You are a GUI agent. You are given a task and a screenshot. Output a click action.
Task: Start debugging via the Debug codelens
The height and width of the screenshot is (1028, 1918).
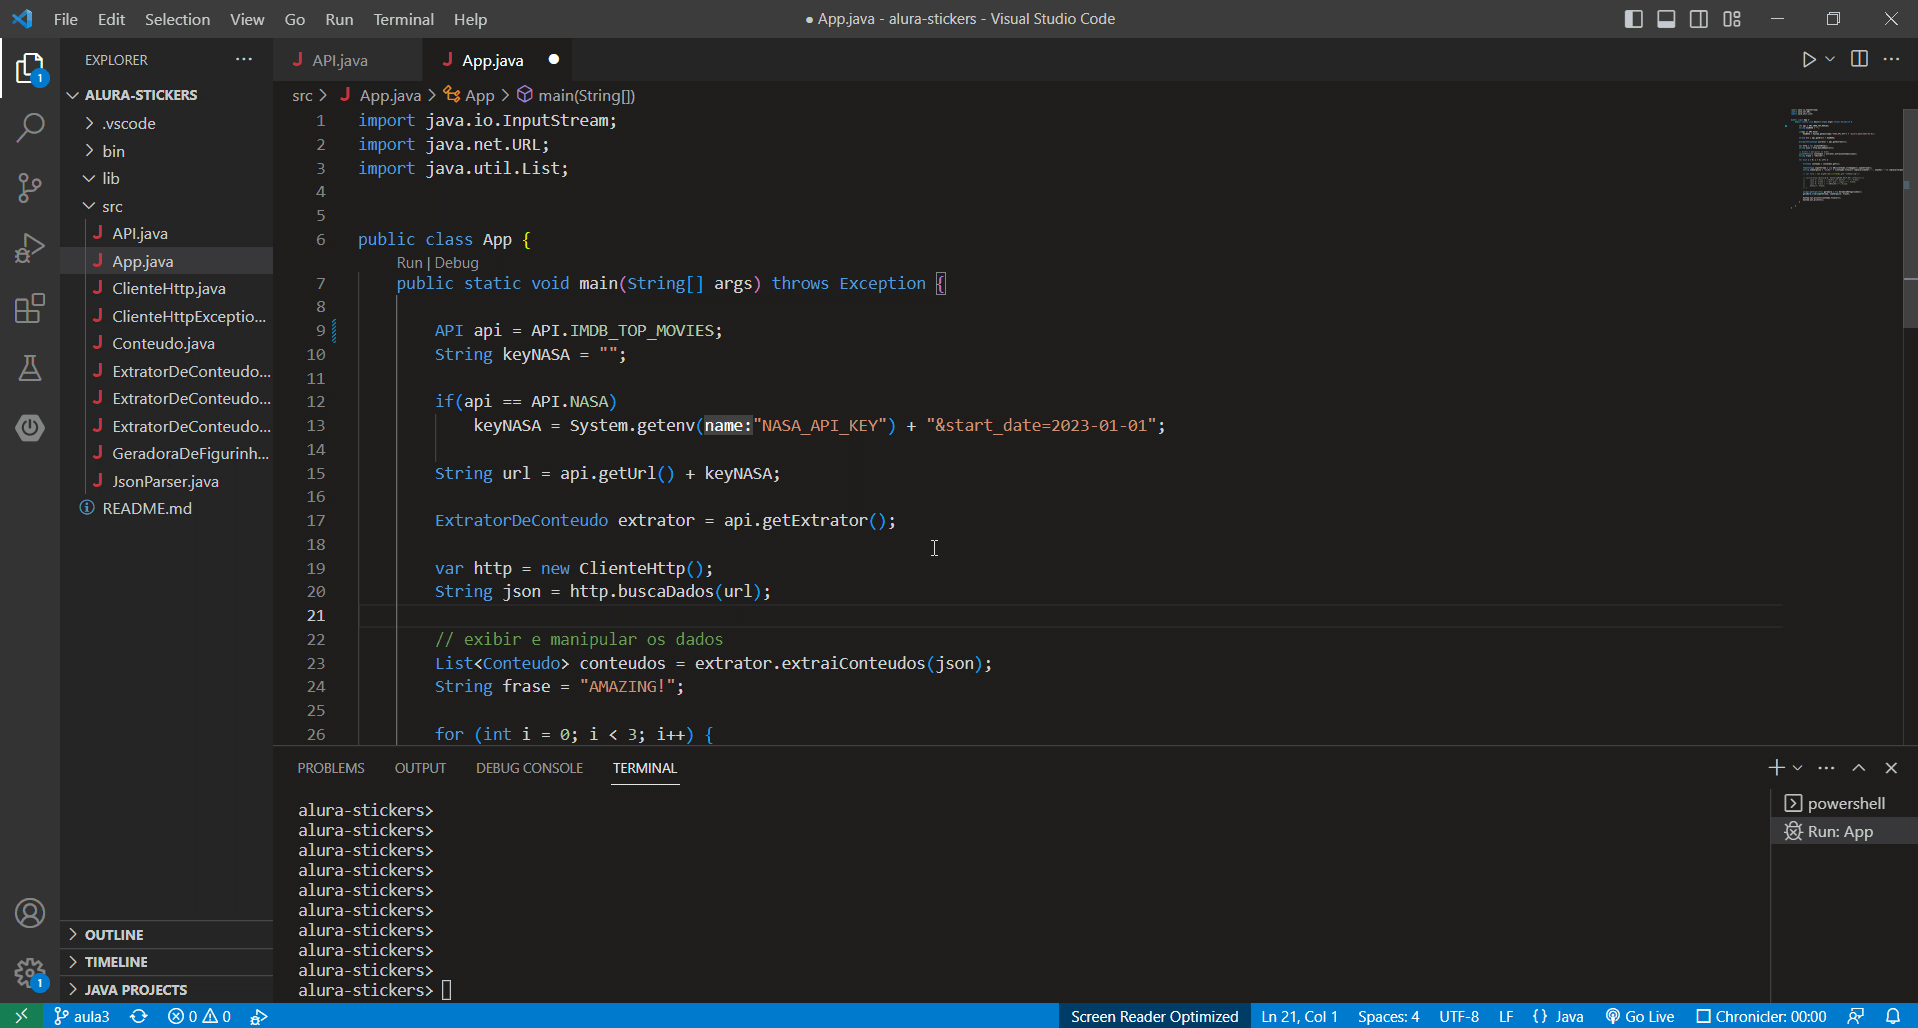pos(457,262)
